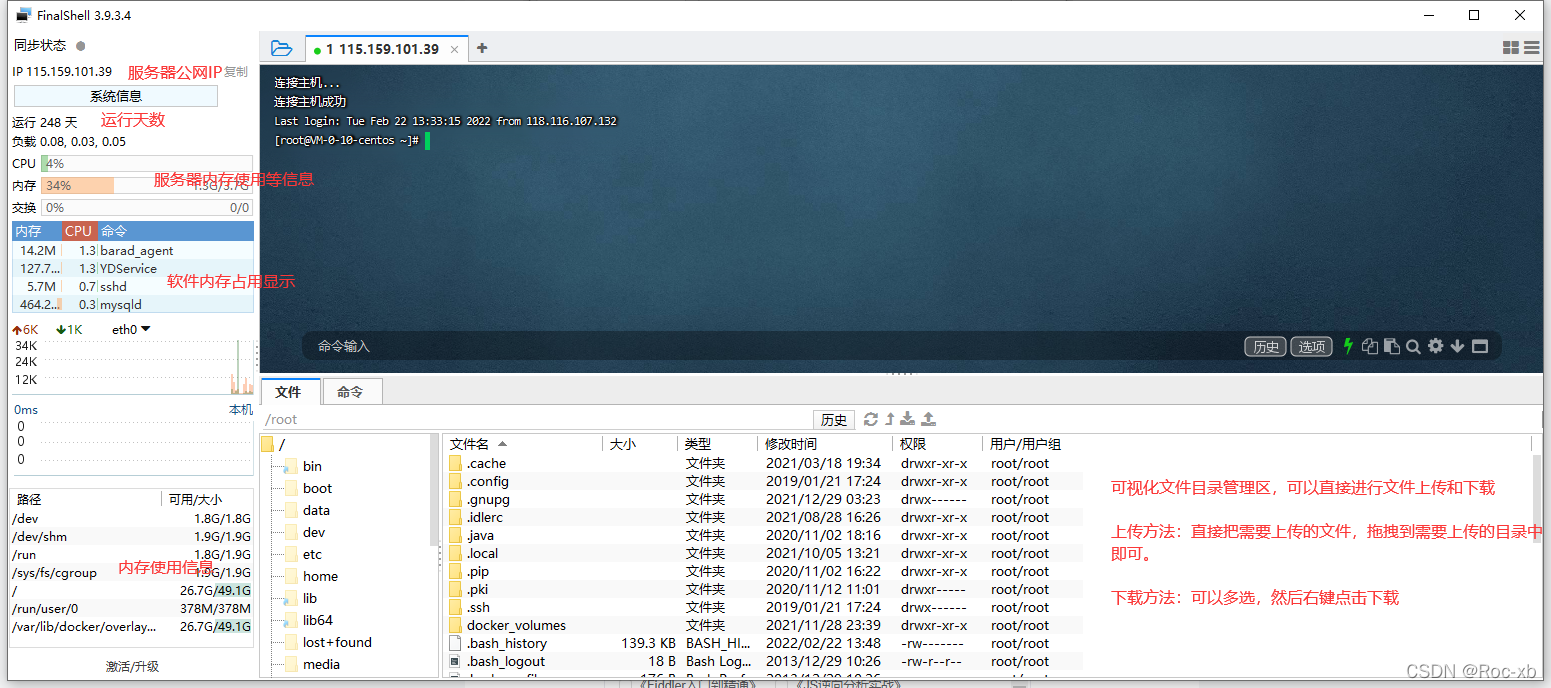The image size is (1551, 688).
Task: Copy the server IP address
Action: 236,72
